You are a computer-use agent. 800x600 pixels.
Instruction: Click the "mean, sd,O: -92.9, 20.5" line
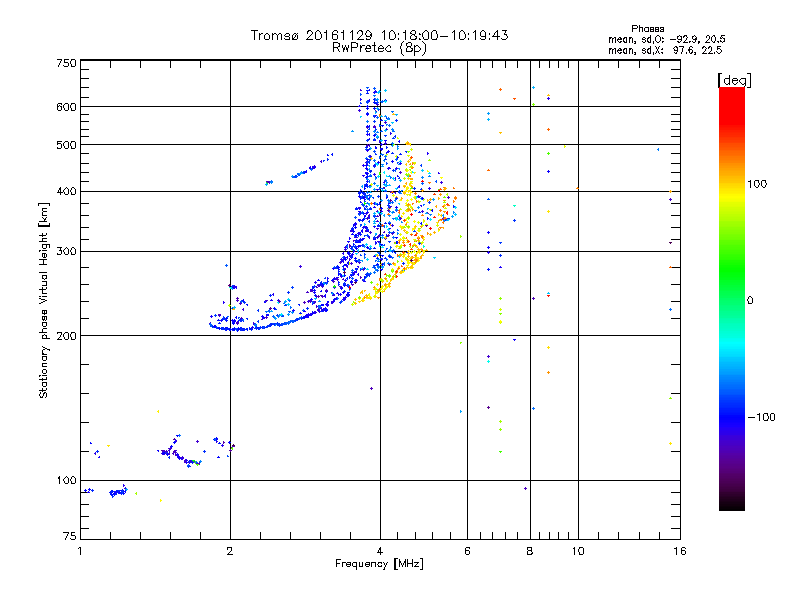pyautogui.click(x=666, y=39)
